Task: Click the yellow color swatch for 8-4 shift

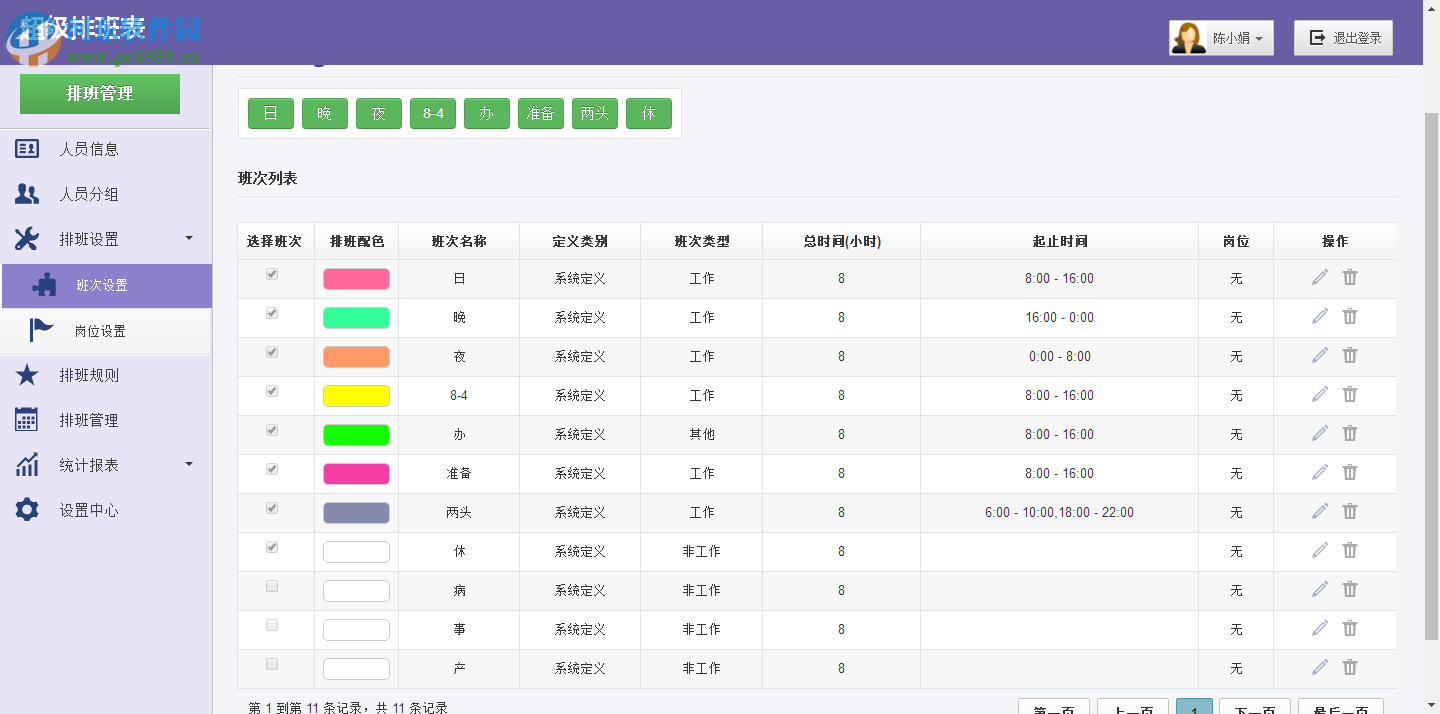Action: (356, 394)
